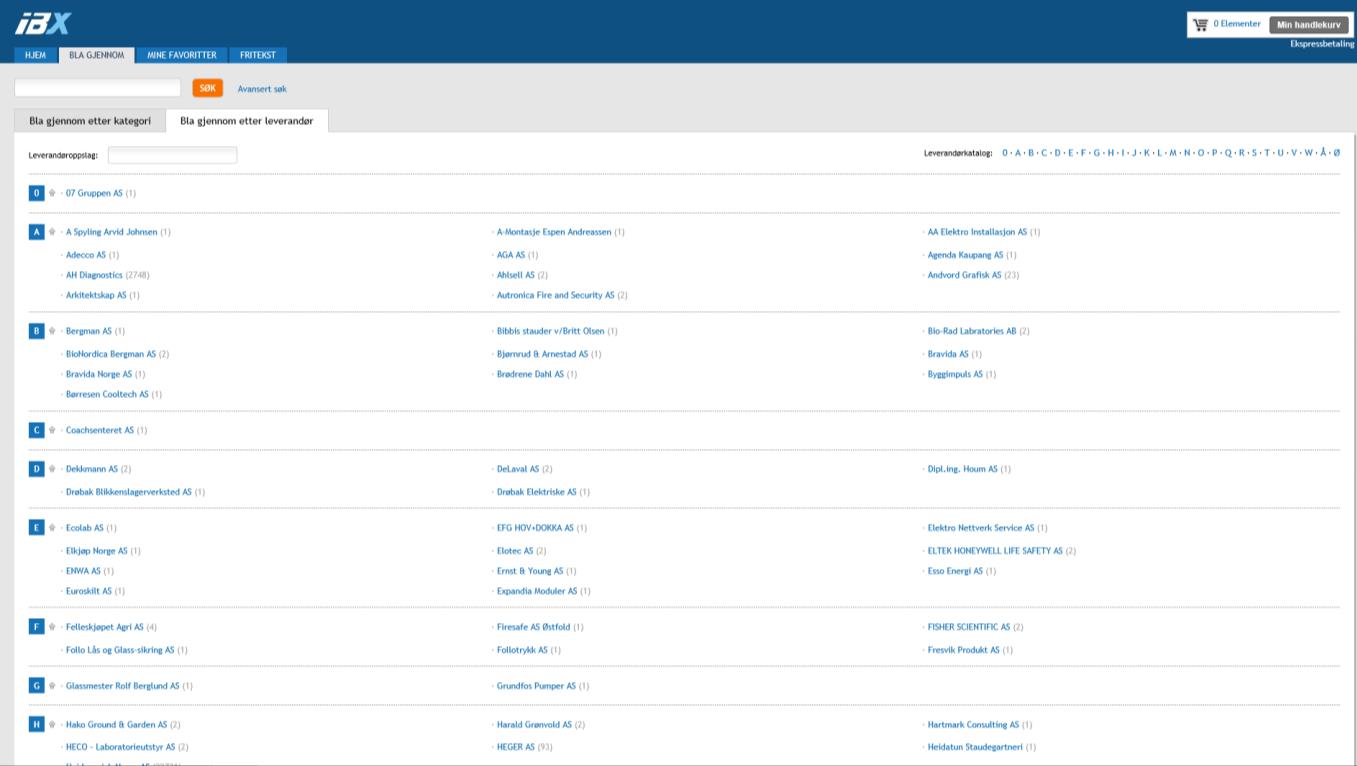The width and height of the screenshot is (1357, 766).
Task: Click the up-arrow icon beside the B badge
Action: pyautogui.click(x=52, y=331)
